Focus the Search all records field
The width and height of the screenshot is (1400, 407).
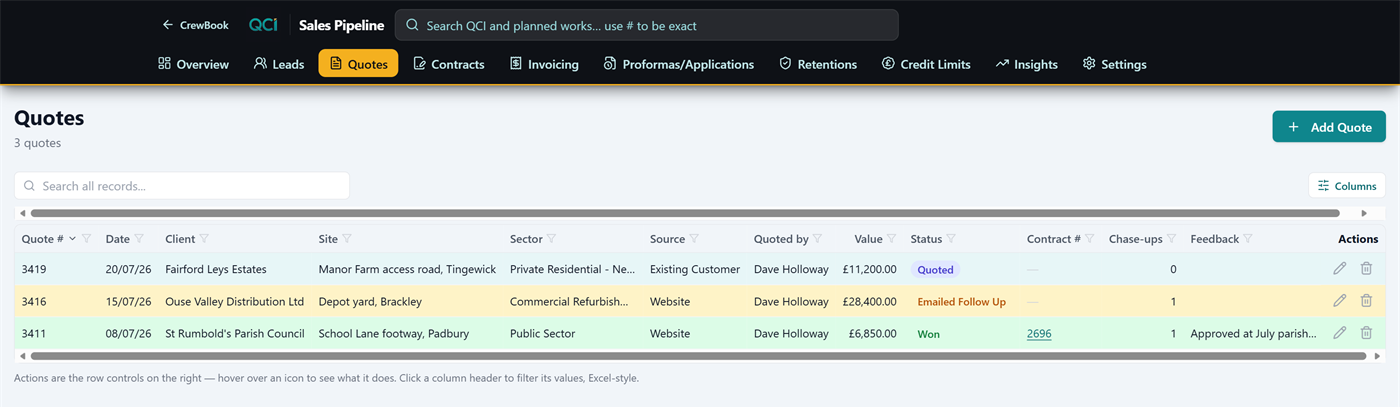click(182, 186)
